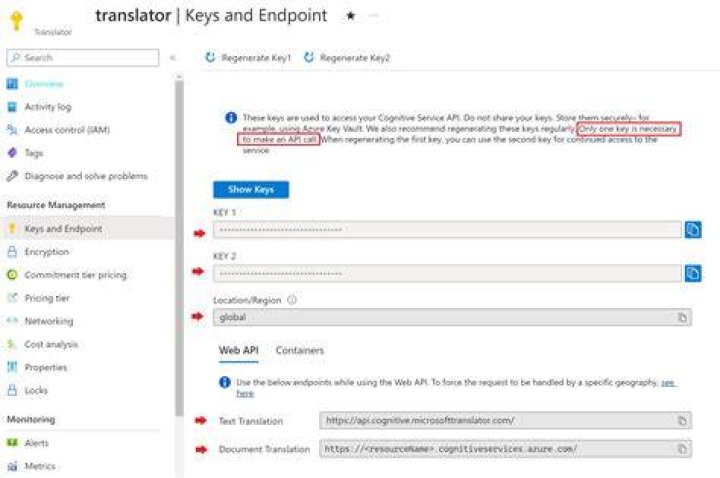This screenshot has width=720, height=478.
Task: Favorite the resource with the star icon
Action: tap(351, 16)
